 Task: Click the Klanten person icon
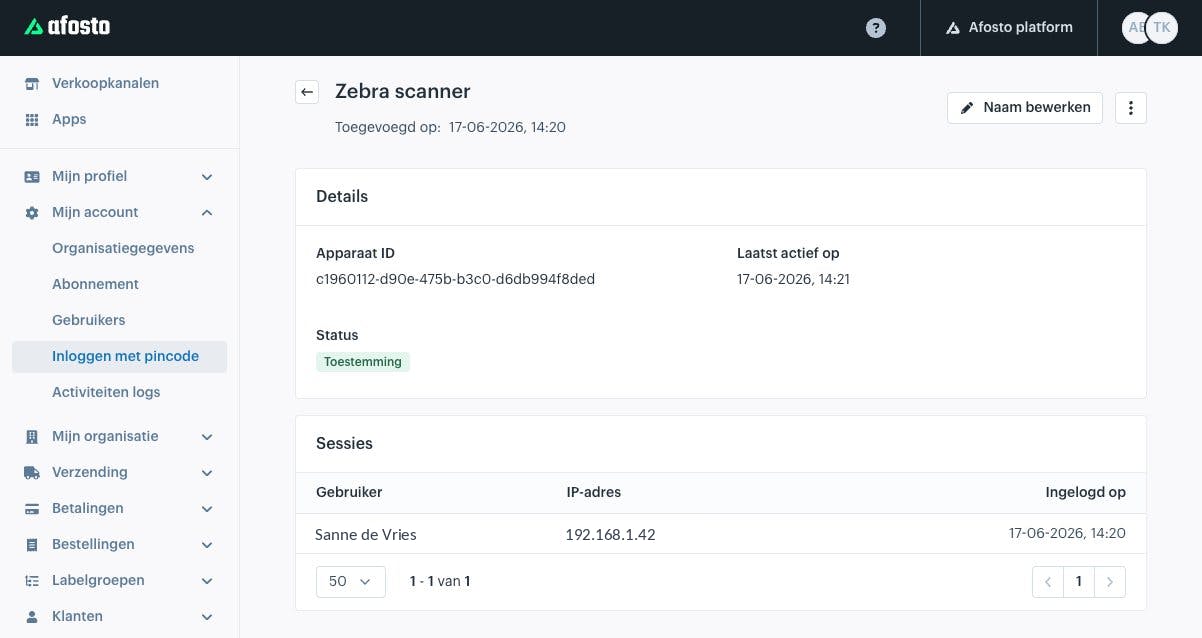click(x=32, y=616)
